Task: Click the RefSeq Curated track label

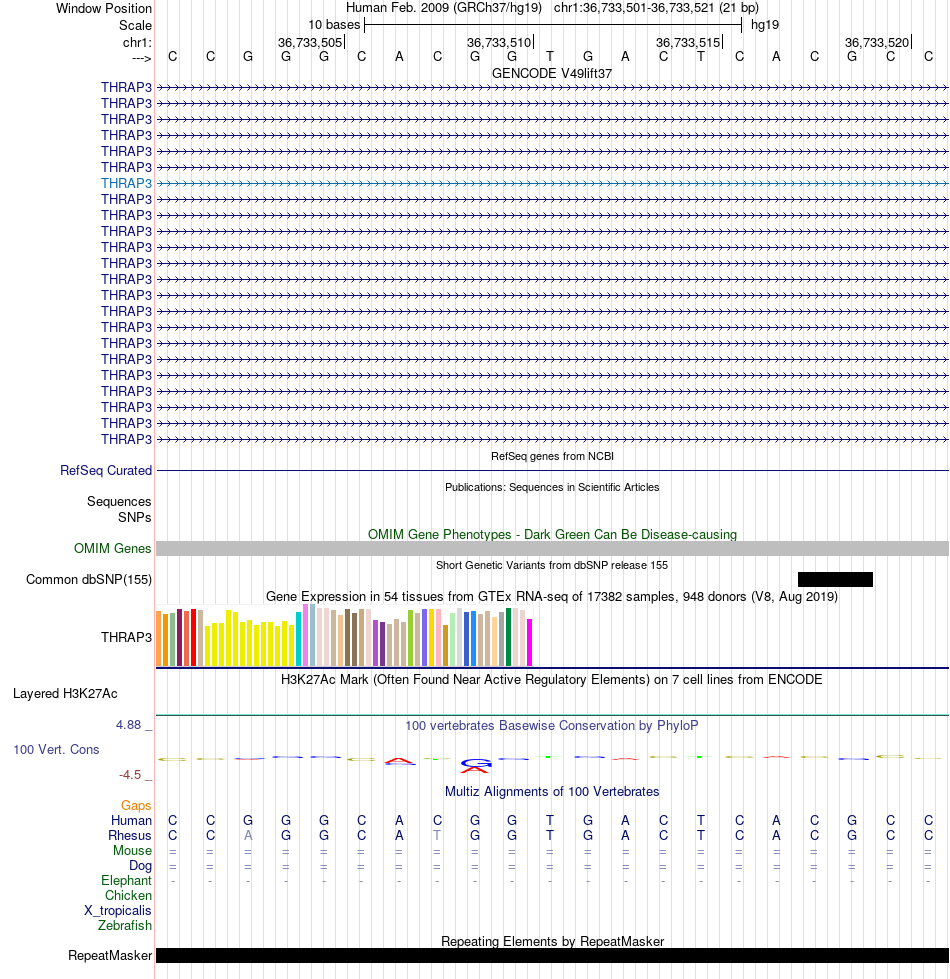Action: (x=106, y=471)
